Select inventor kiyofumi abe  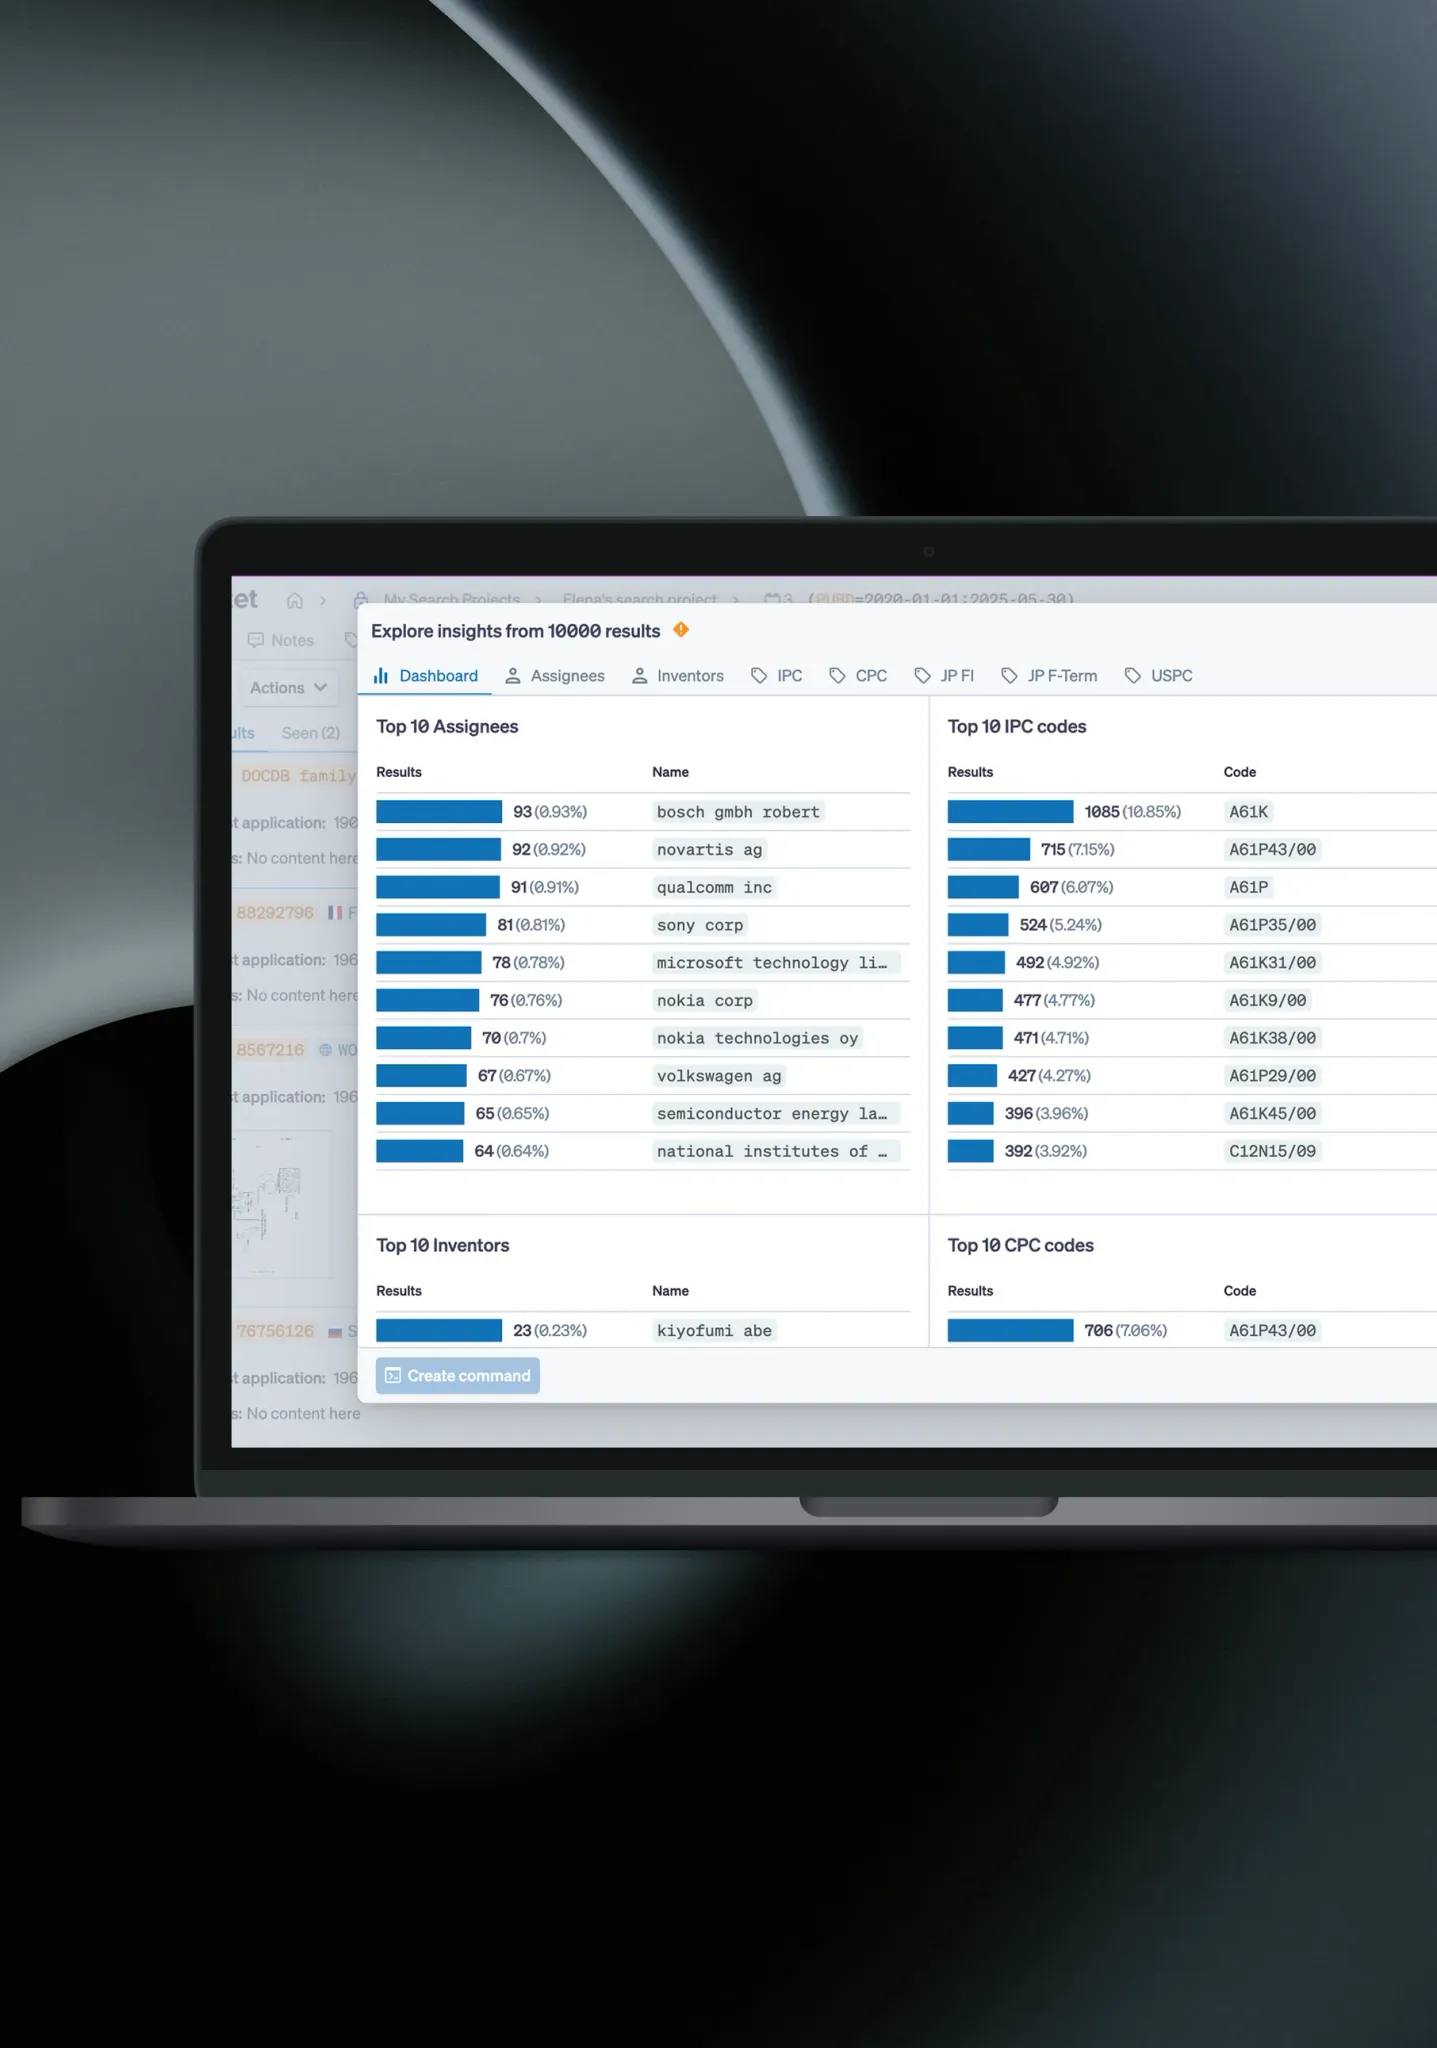click(x=714, y=1331)
